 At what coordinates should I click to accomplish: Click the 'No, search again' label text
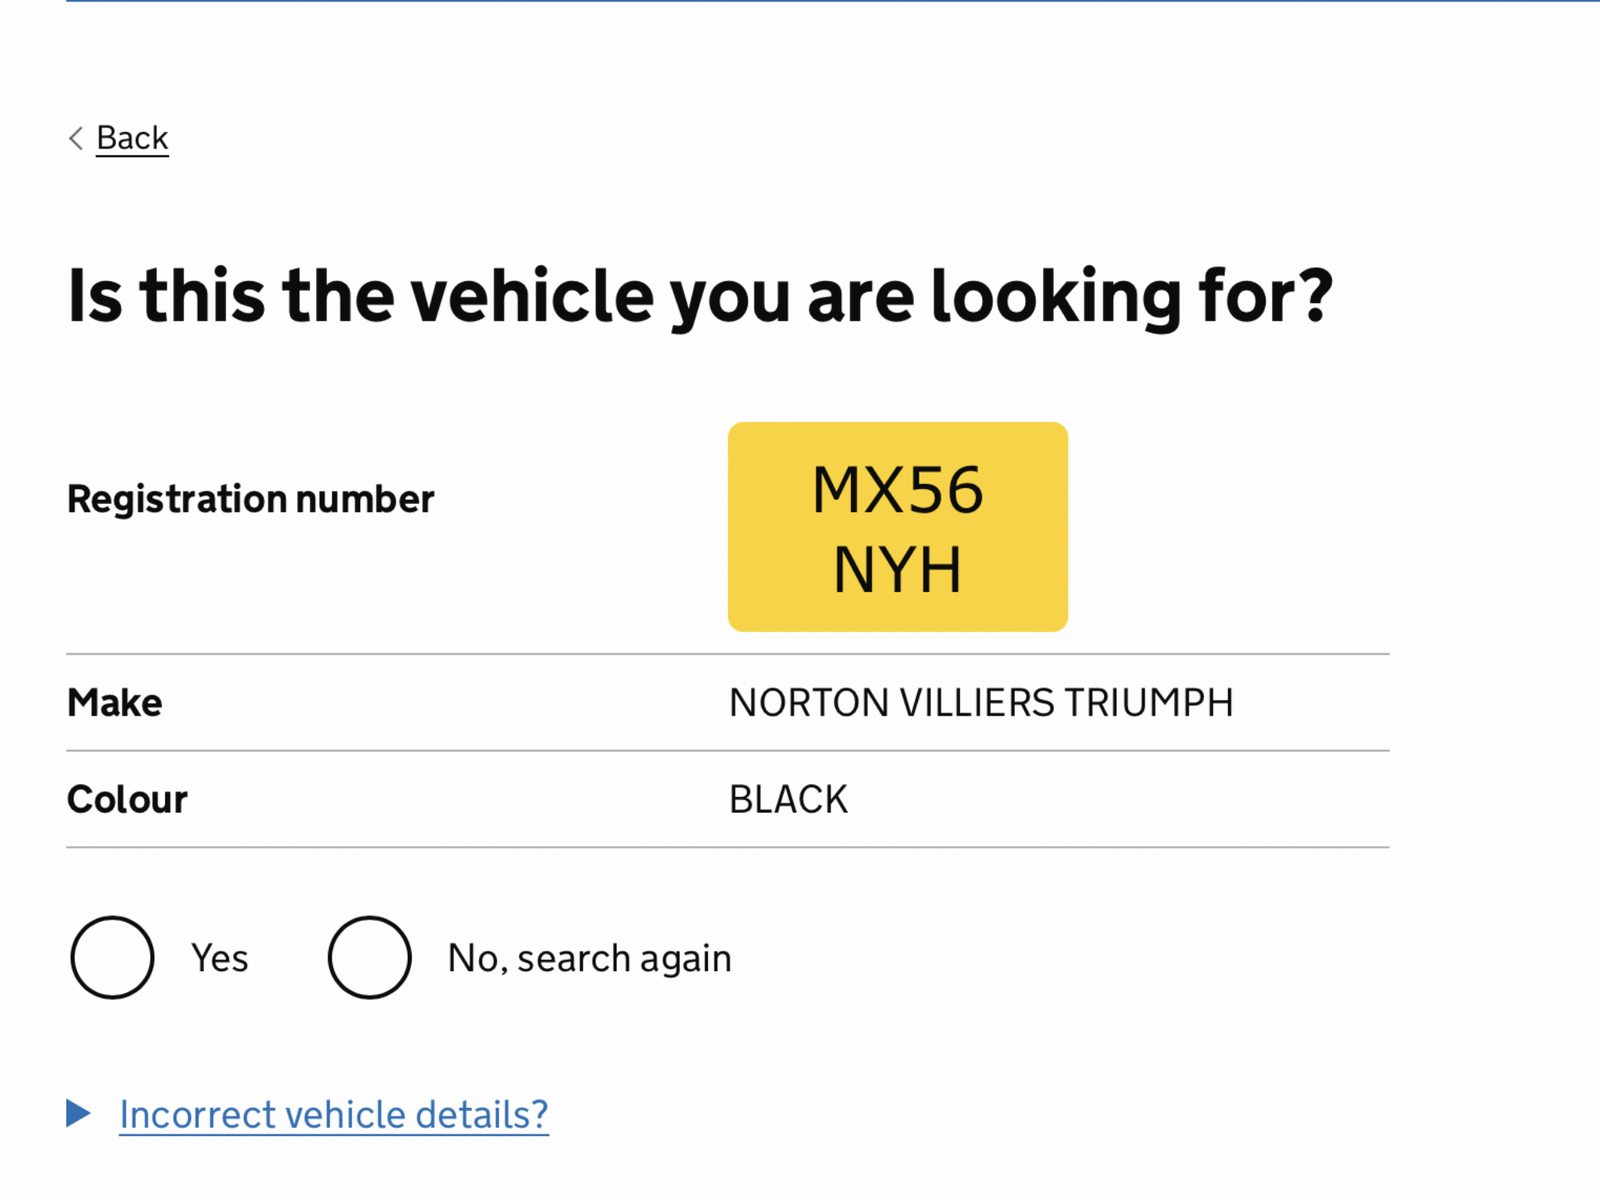coord(589,958)
